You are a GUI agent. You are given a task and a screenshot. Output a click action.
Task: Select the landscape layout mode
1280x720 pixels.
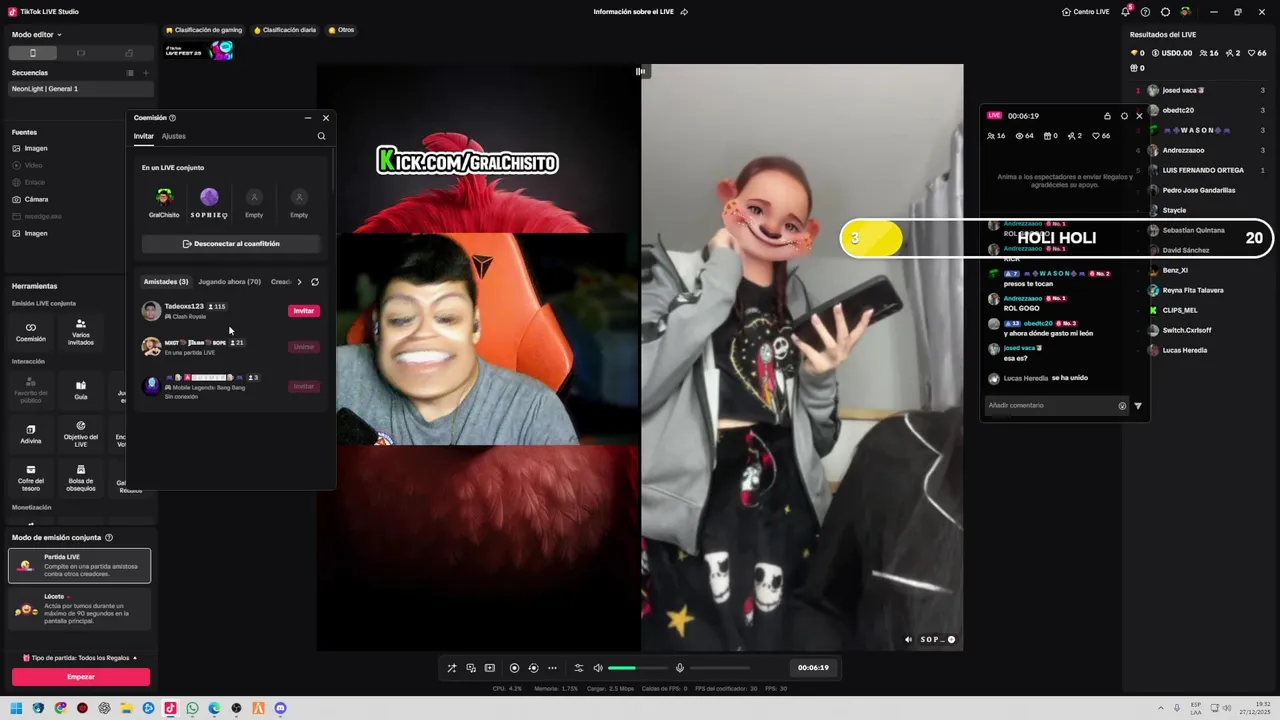point(81,53)
